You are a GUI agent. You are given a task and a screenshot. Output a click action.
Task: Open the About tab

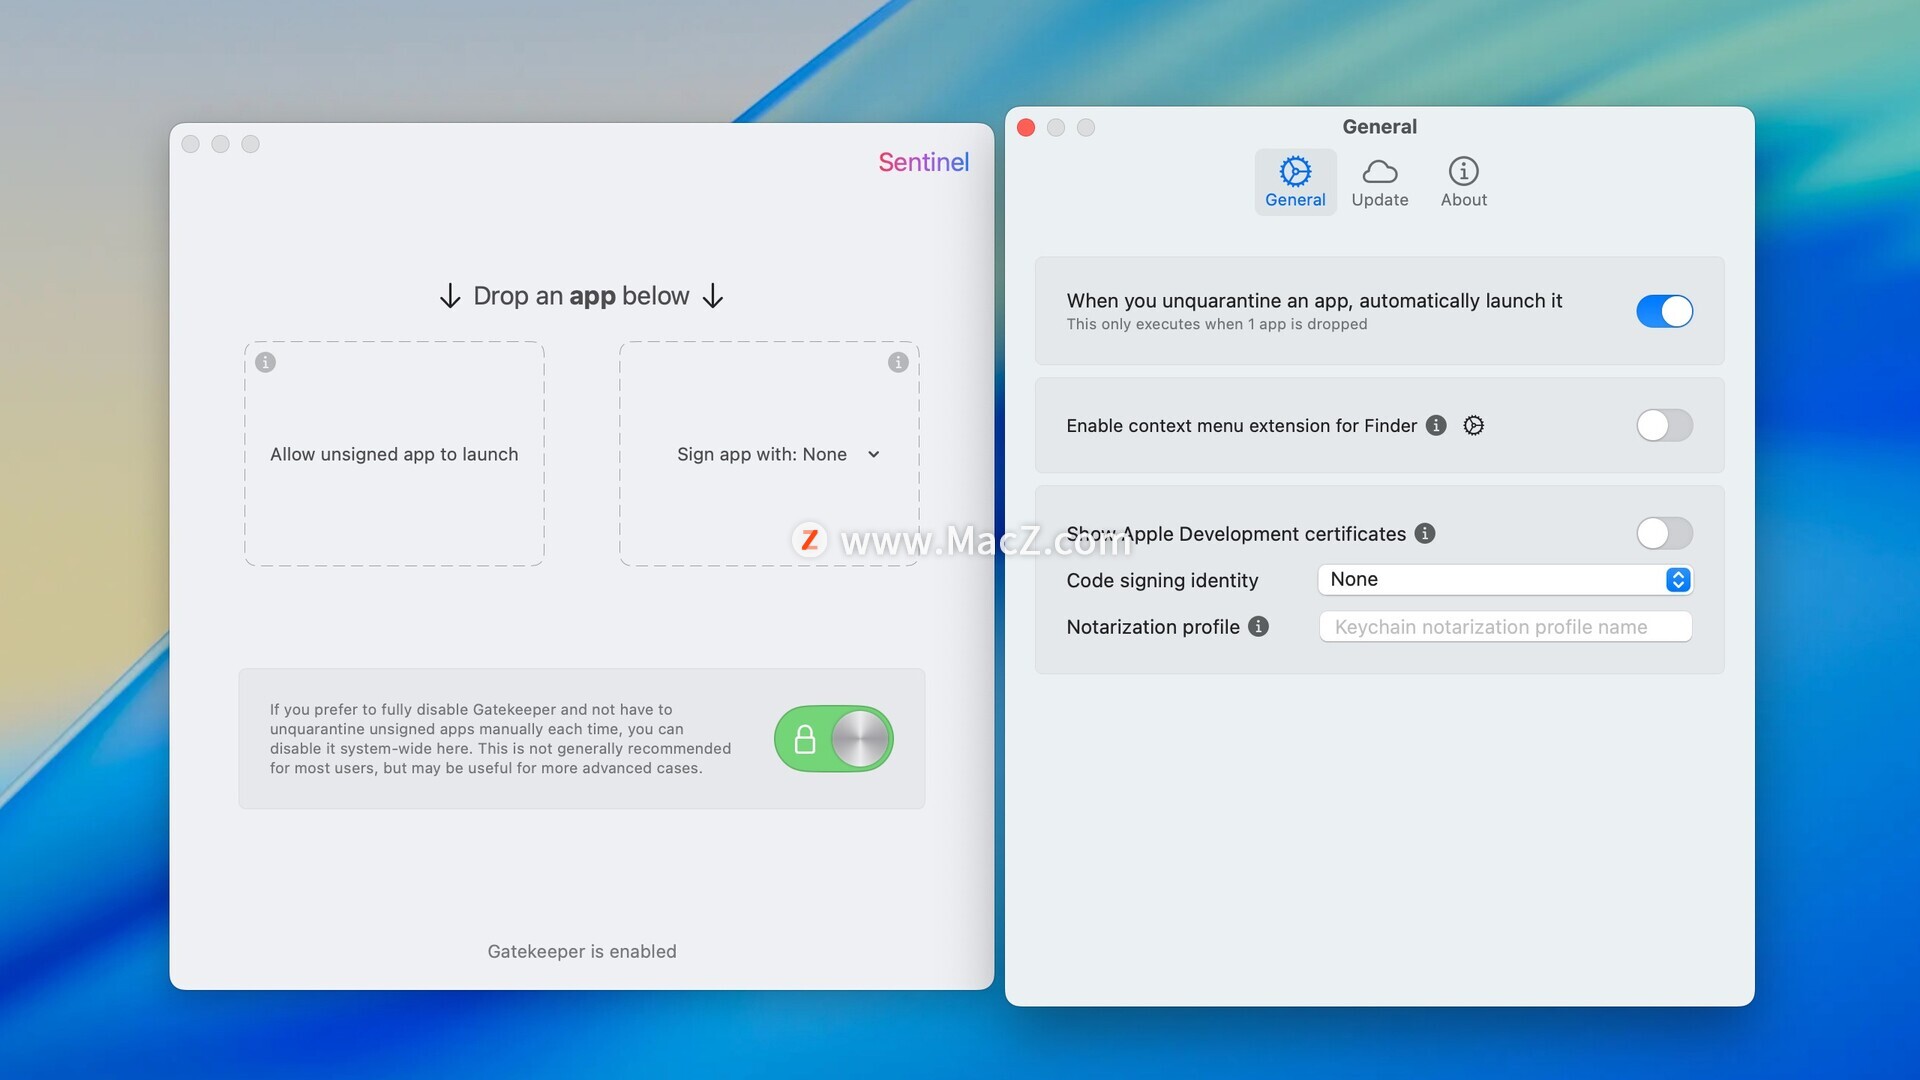pyautogui.click(x=1464, y=182)
